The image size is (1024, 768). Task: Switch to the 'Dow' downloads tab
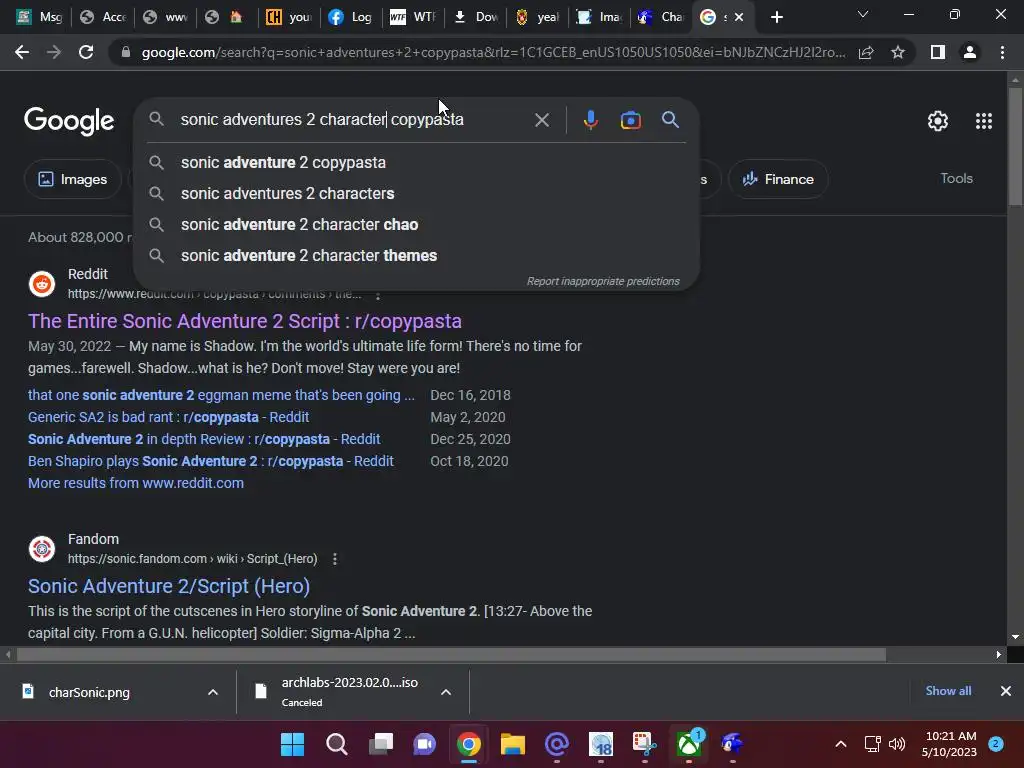coord(475,17)
